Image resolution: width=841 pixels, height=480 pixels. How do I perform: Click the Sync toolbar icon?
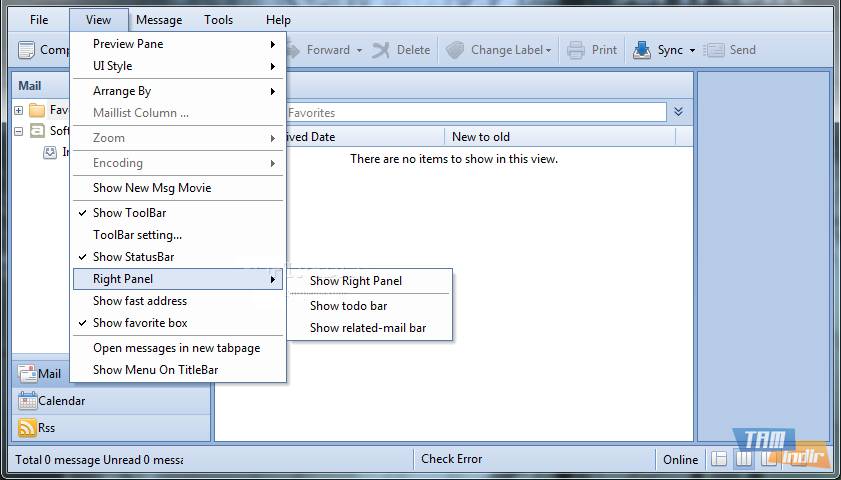(x=642, y=50)
